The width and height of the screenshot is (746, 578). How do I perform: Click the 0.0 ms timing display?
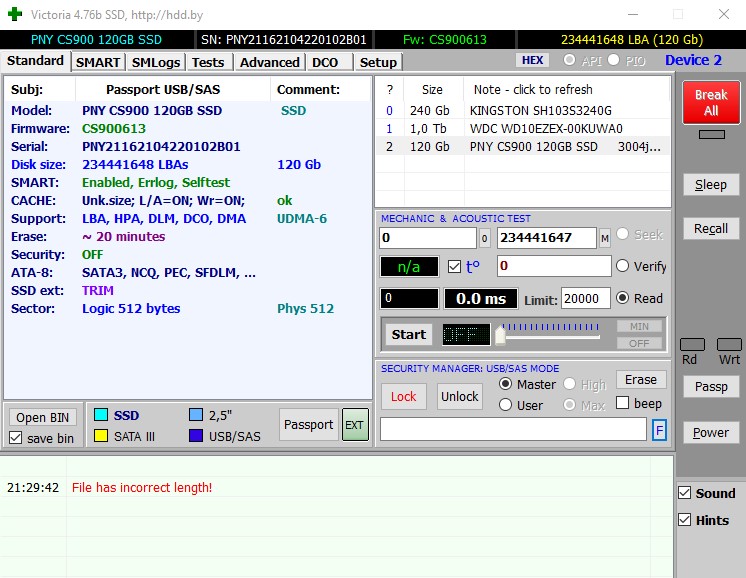481,298
